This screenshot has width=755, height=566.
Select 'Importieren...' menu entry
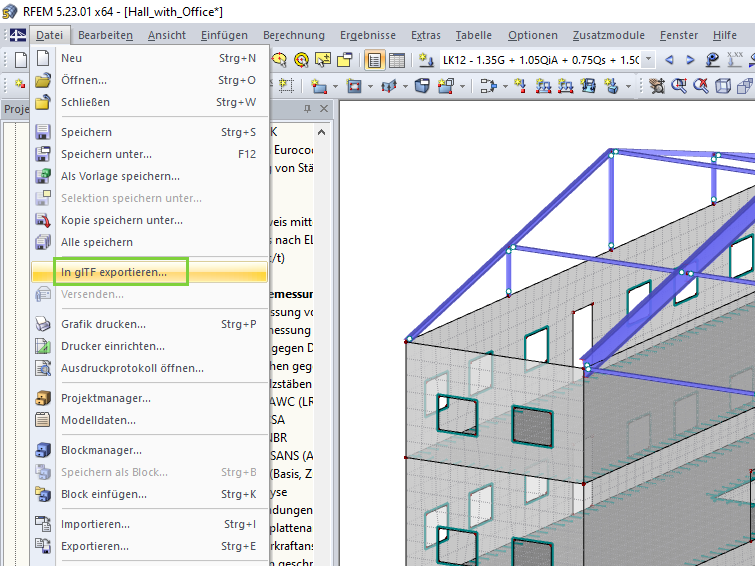coord(149,524)
